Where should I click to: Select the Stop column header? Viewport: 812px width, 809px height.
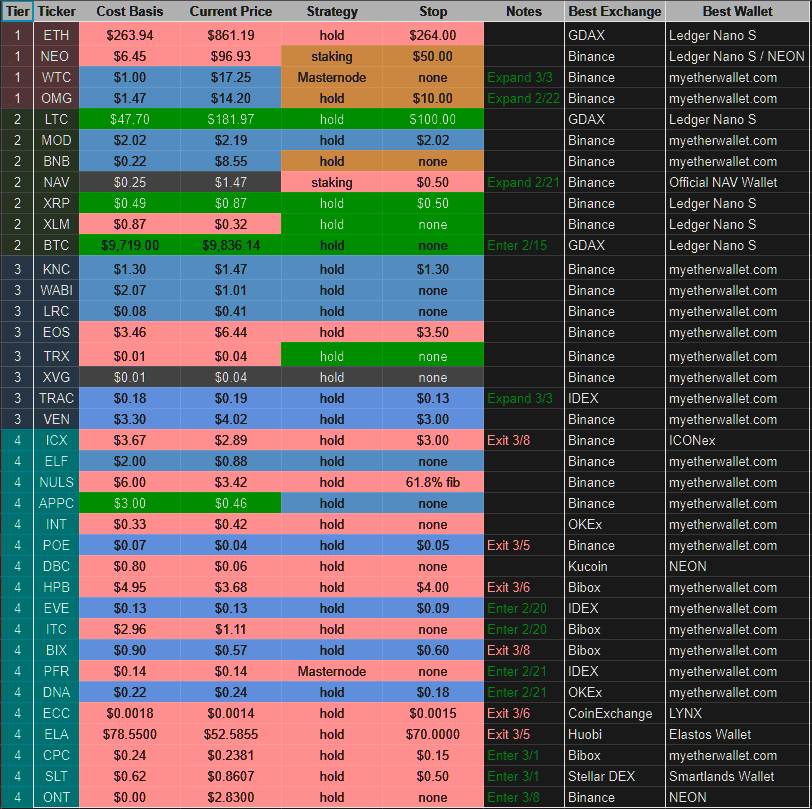[433, 11]
